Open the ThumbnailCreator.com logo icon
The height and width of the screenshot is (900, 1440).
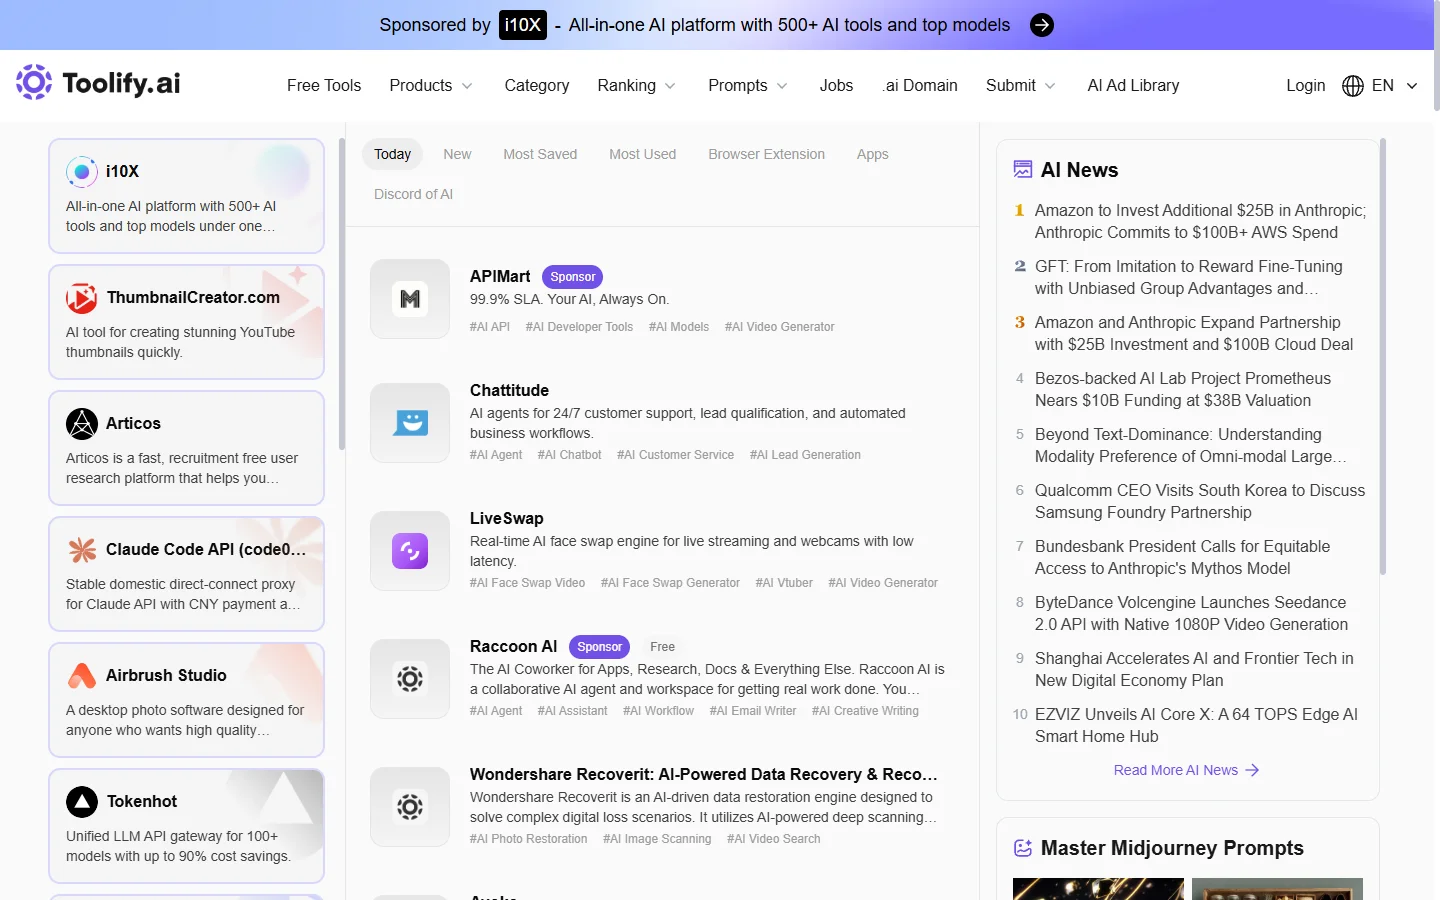[x=82, y=298]
